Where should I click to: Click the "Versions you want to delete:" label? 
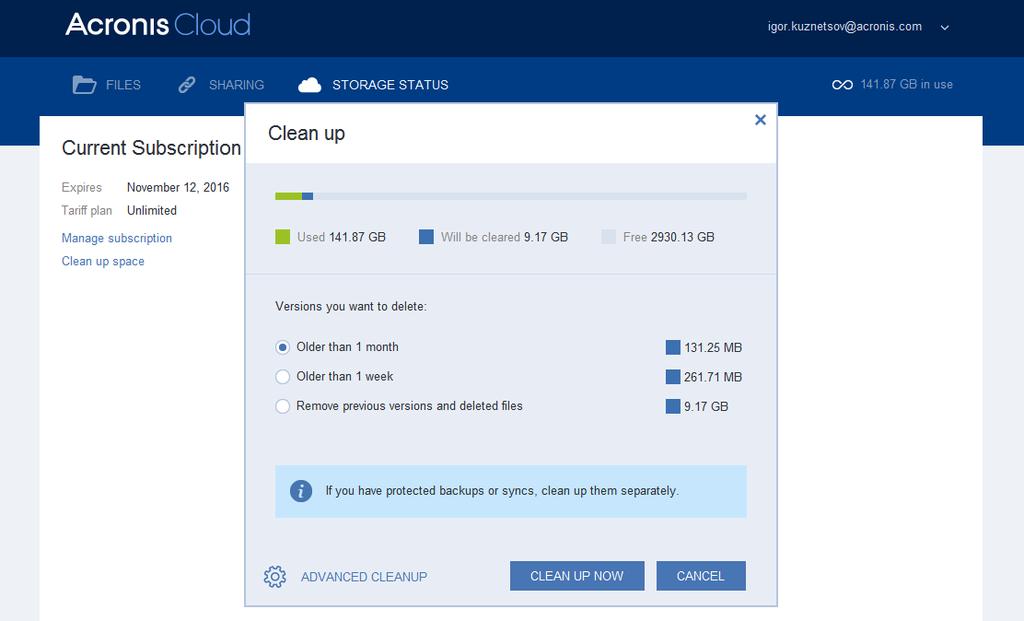tap(351, 306)
